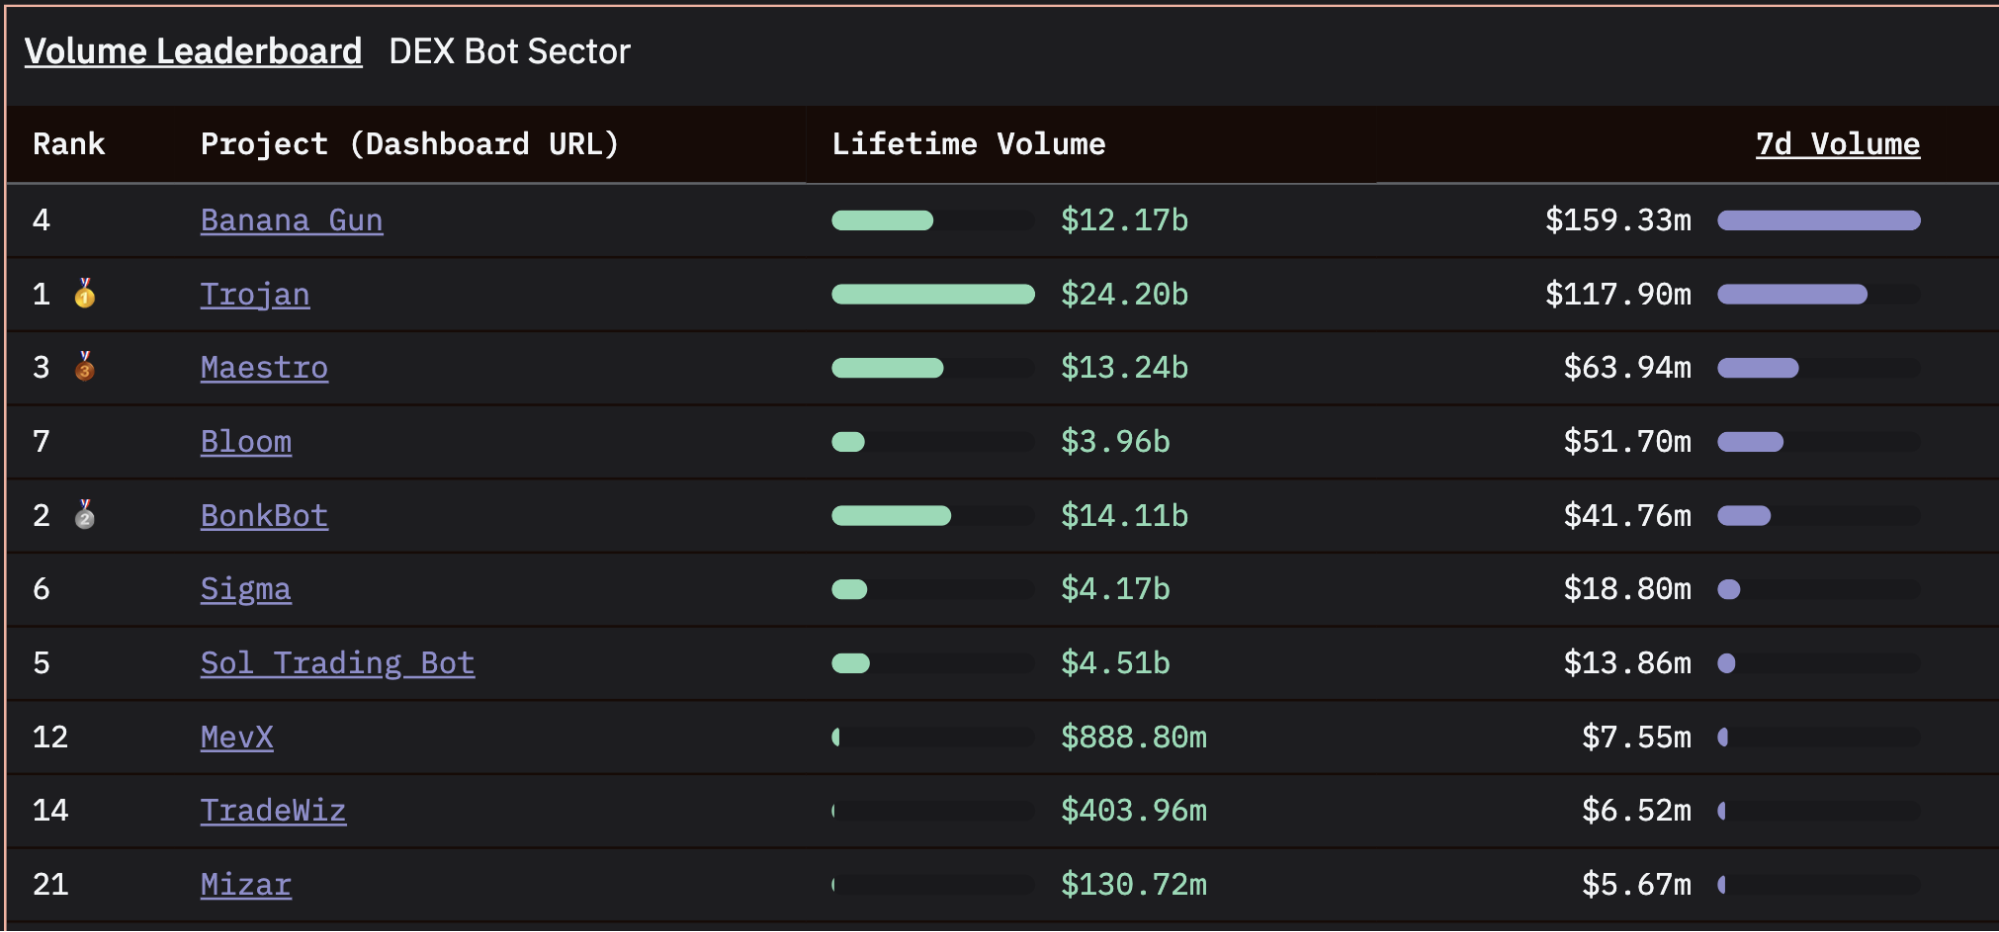
Task: Sort by the 7d Volume column header
Action: (x=1838, y=144)
